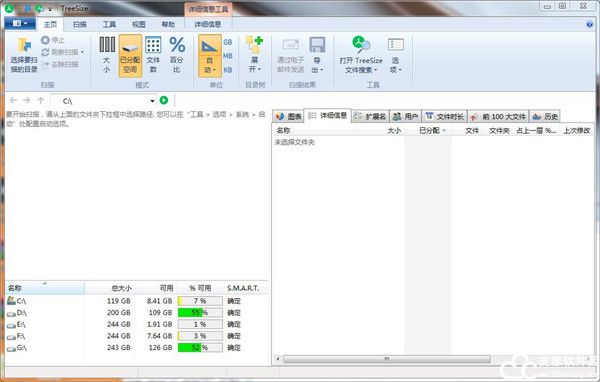Open the 展开 expand dropdown
600x382 pixels.
(254, 65)
